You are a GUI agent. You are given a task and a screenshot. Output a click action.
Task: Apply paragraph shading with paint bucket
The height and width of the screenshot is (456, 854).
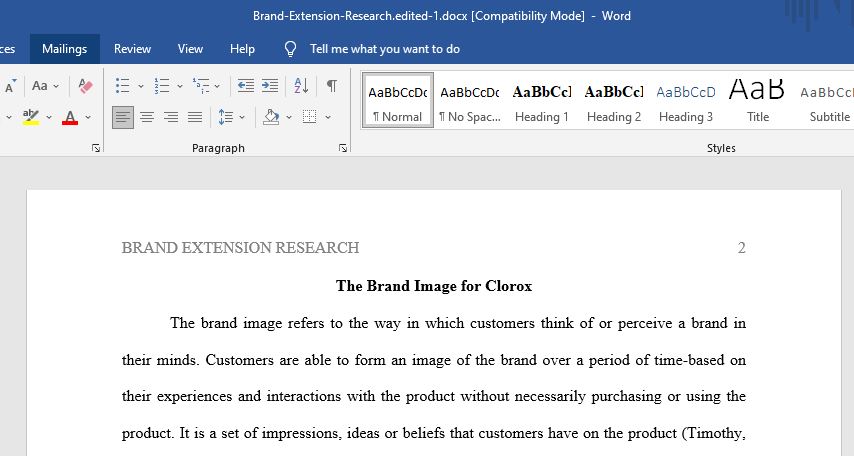coord(271,117)
